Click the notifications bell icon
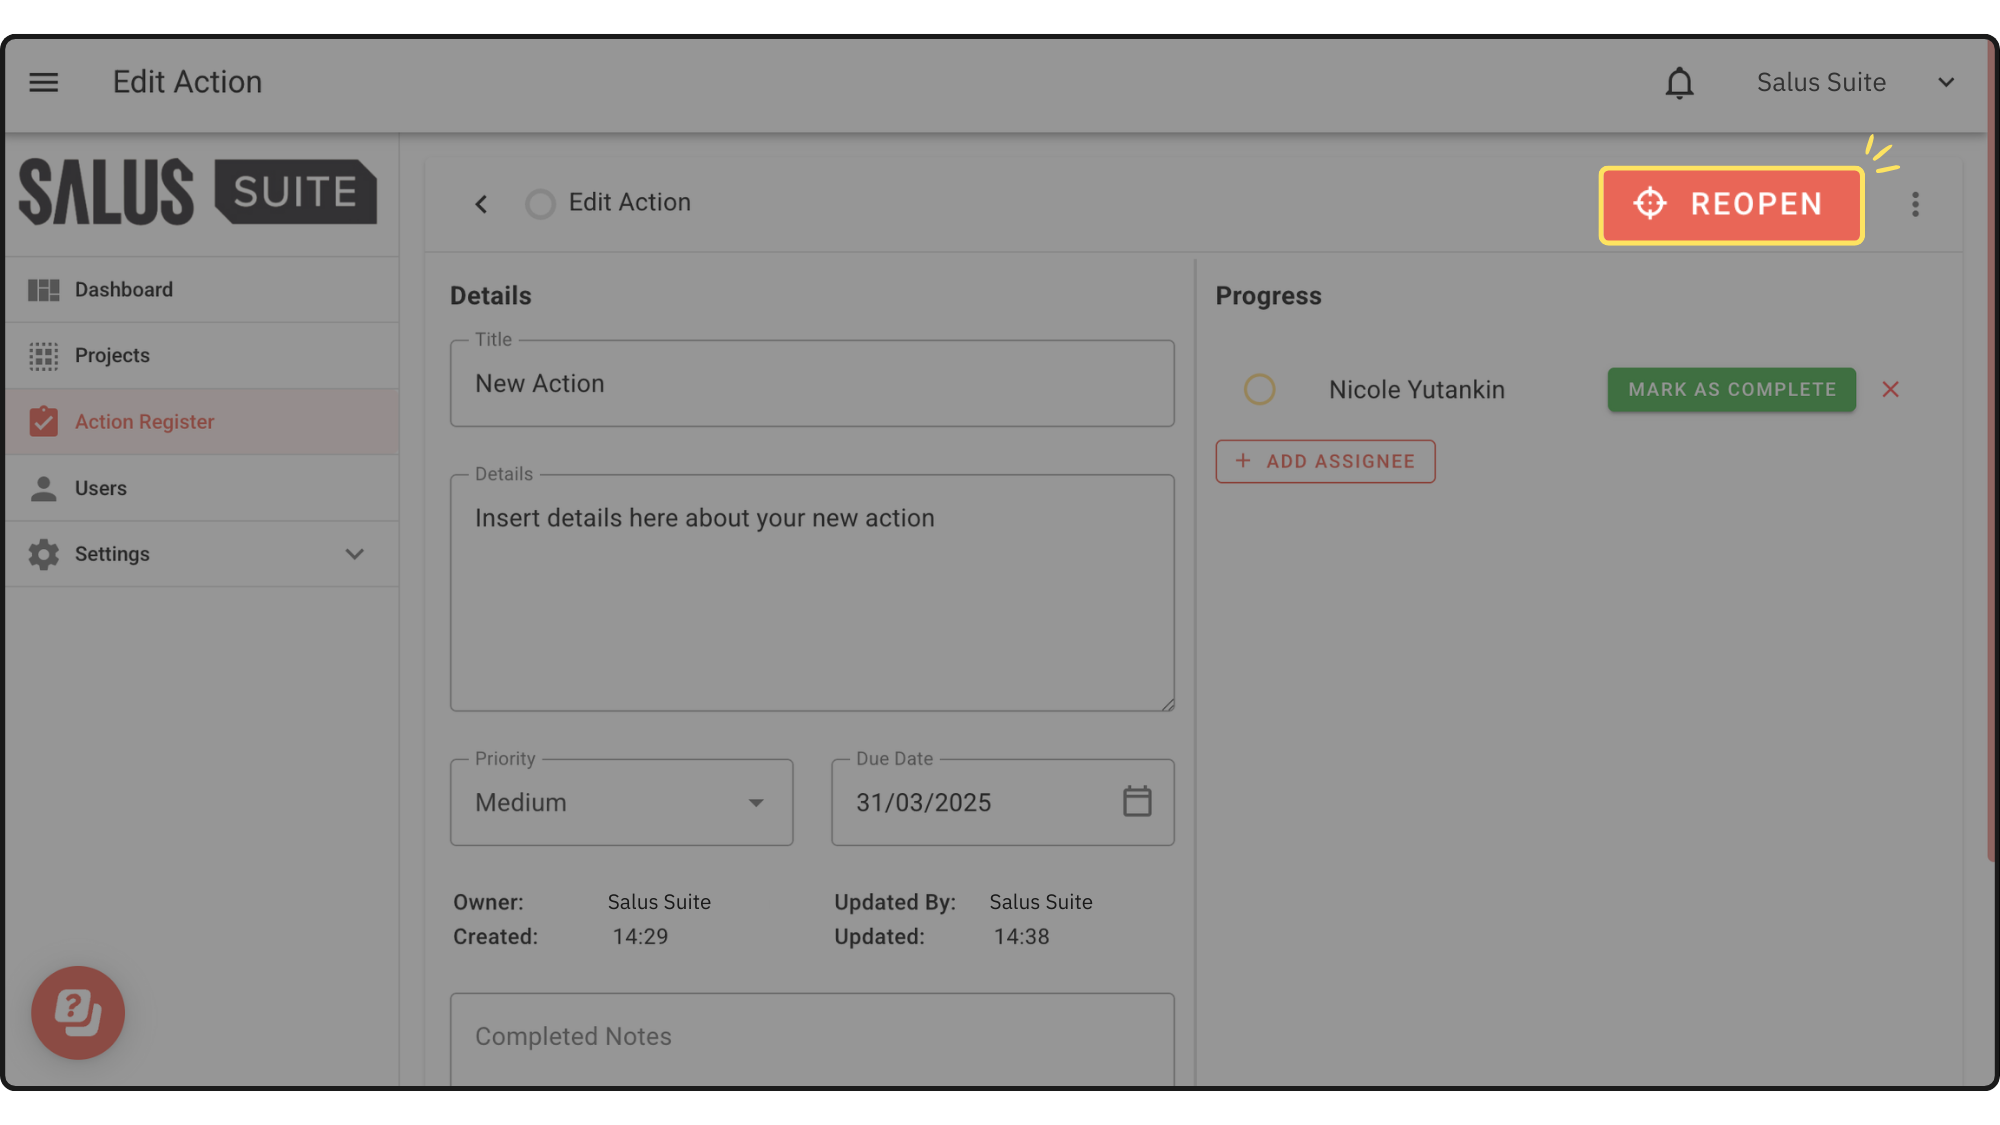The image size is (2000, 1125). point(1679,83)
